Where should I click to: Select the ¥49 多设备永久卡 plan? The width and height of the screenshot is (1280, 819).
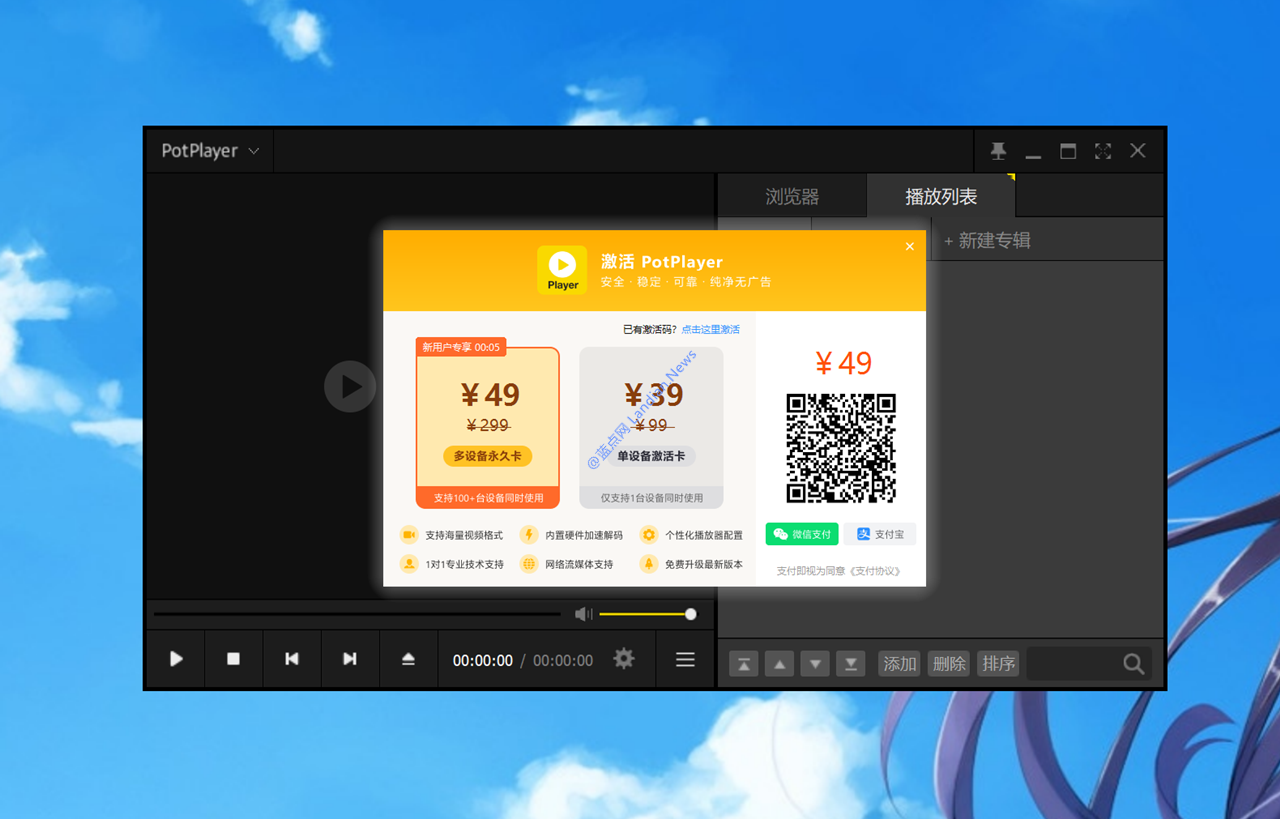point(488,427)
